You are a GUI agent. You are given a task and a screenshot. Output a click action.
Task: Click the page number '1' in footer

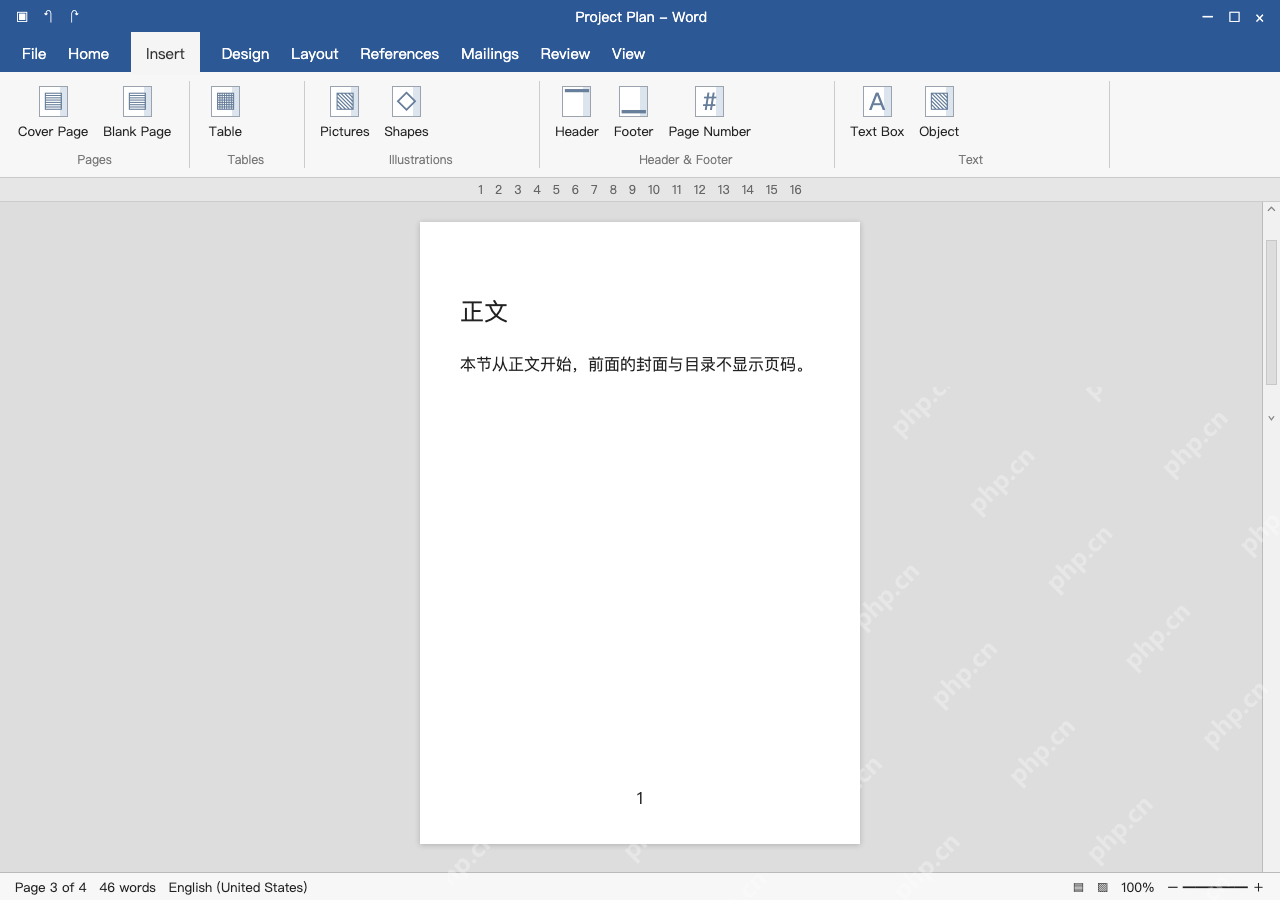(x=640, y=797)
